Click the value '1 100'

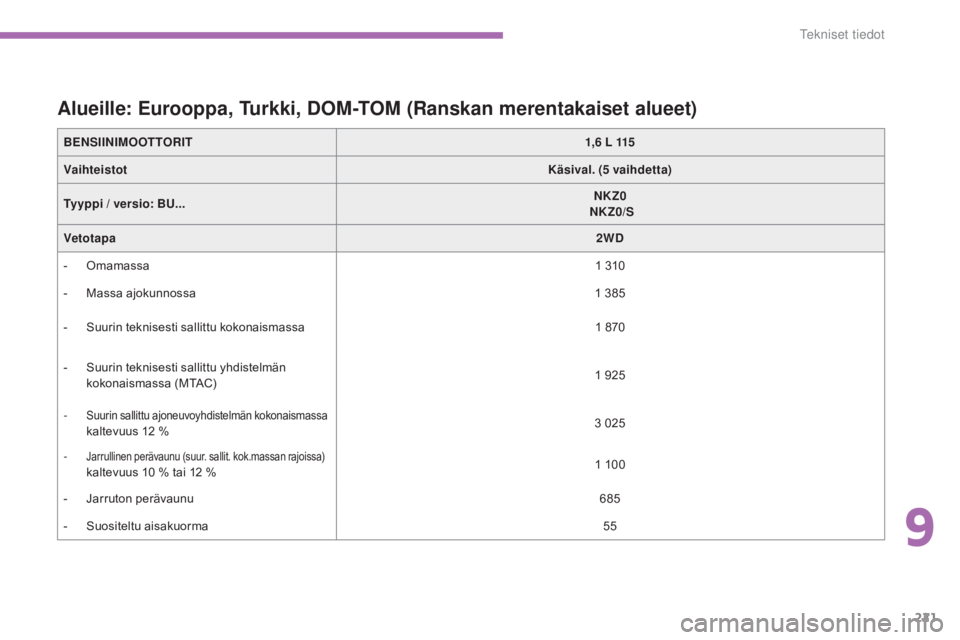pyautogui.click(x=610, y=465)
